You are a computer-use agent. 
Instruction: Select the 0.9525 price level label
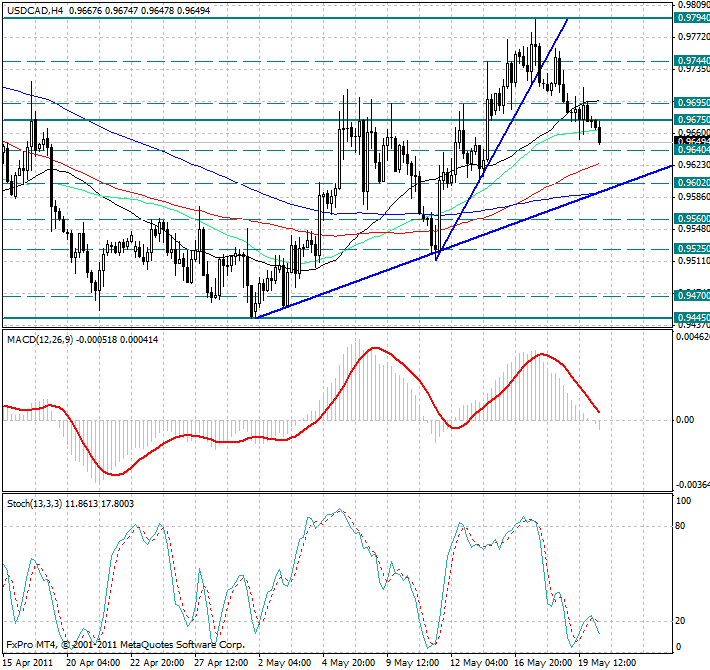(692, 249)
